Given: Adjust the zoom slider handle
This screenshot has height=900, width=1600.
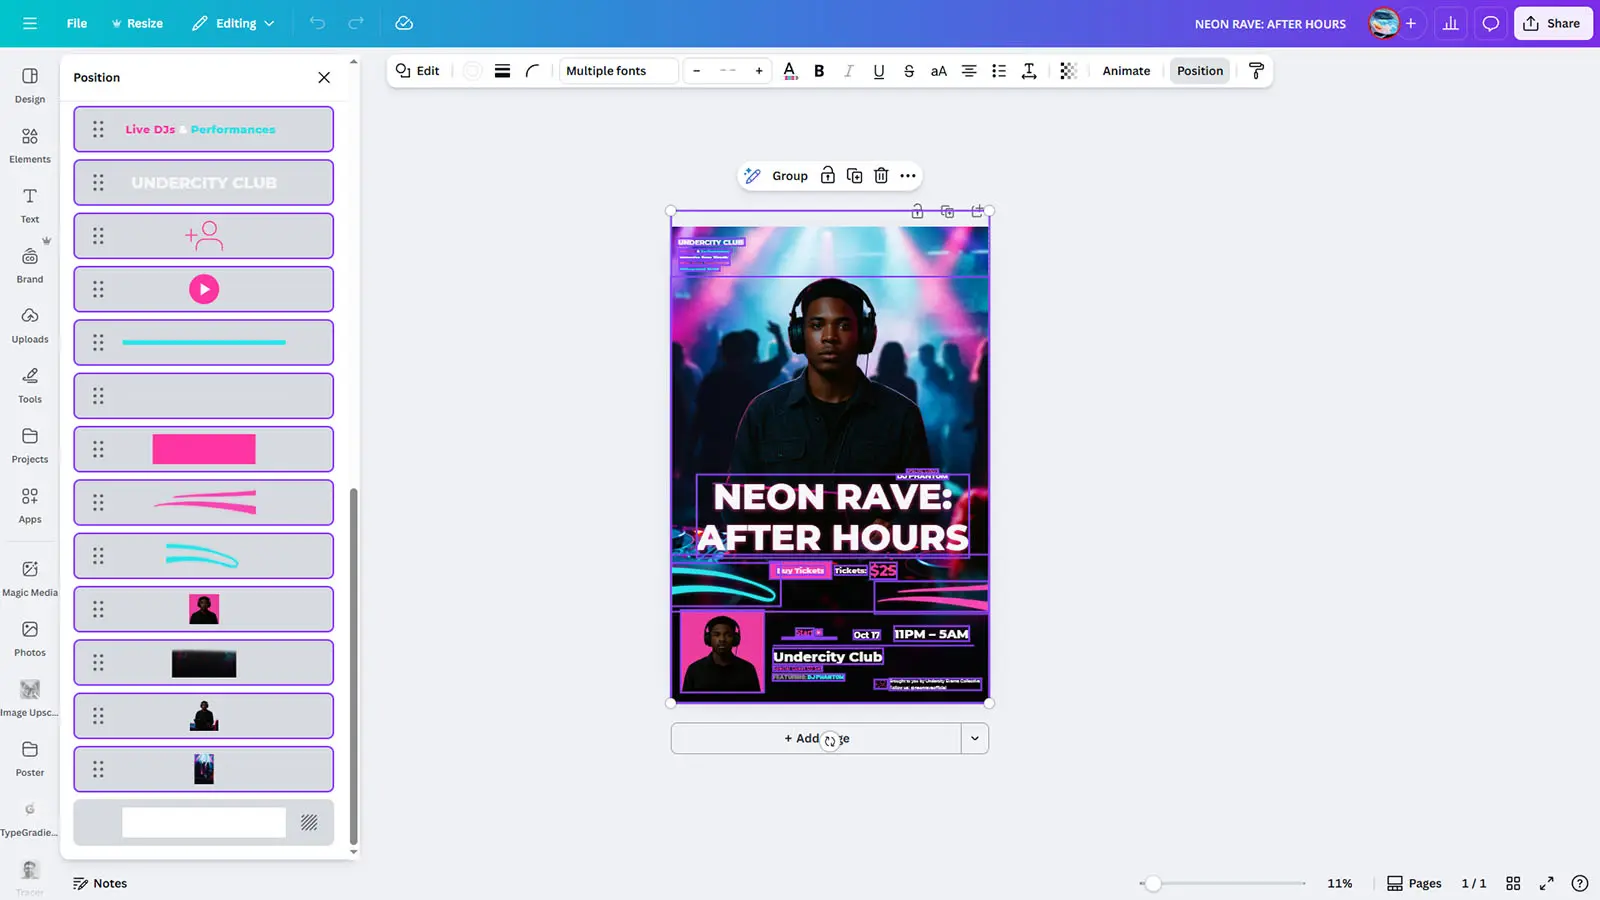Looking at the screenshot, I should (1153, 883).
